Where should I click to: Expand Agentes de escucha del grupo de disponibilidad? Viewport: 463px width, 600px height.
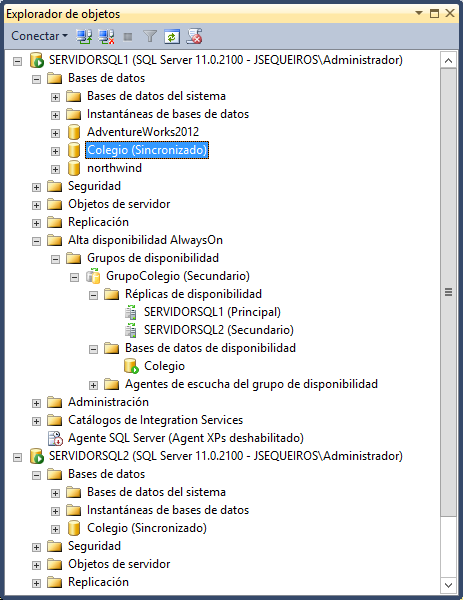(x=93, y=385)
